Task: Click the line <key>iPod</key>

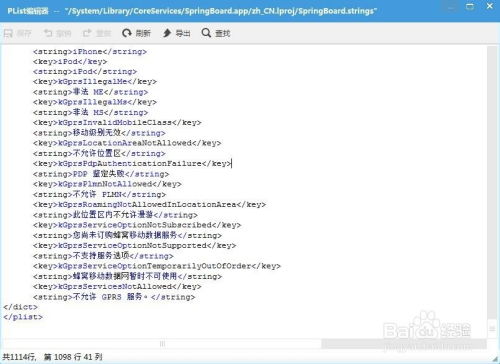Action: click(x=70, y=62)
